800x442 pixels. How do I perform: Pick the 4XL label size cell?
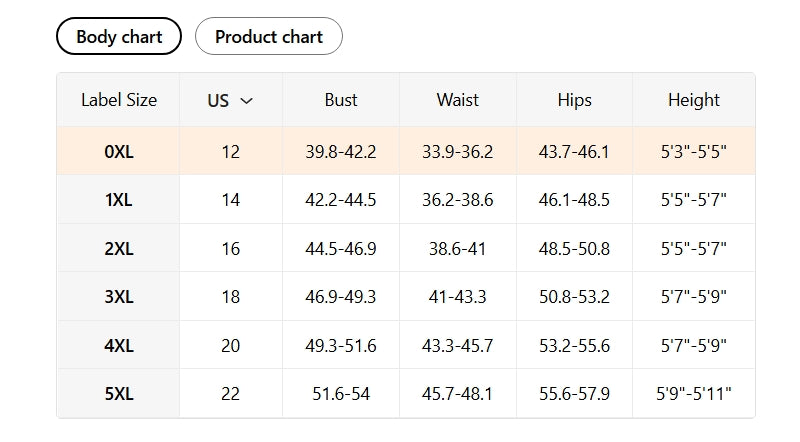[x=118, y=345]
